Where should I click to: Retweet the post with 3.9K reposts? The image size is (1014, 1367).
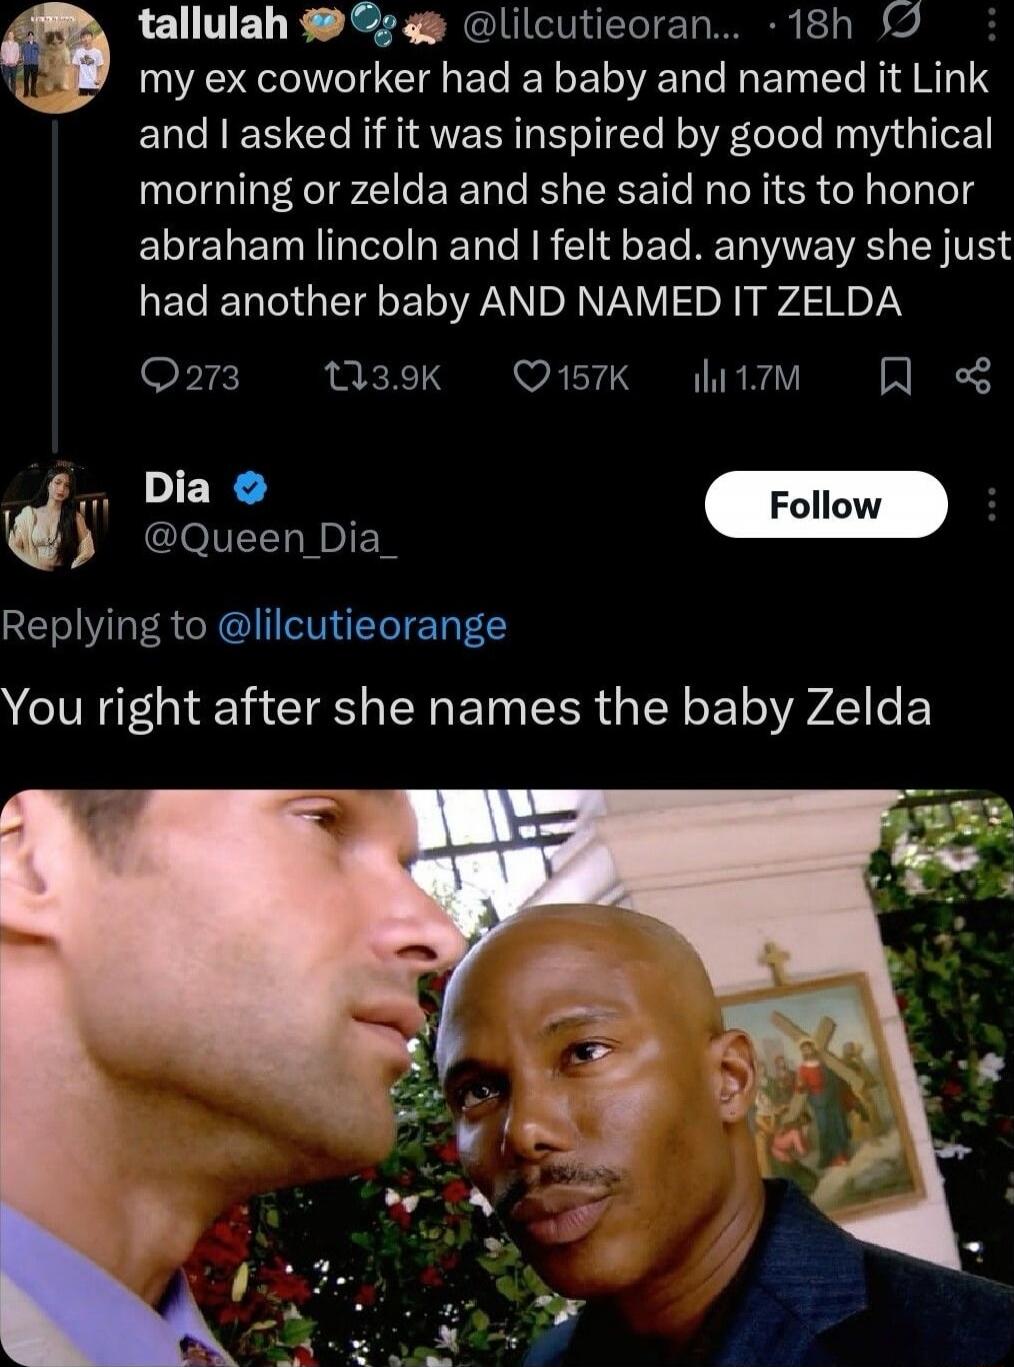point(383,376)
